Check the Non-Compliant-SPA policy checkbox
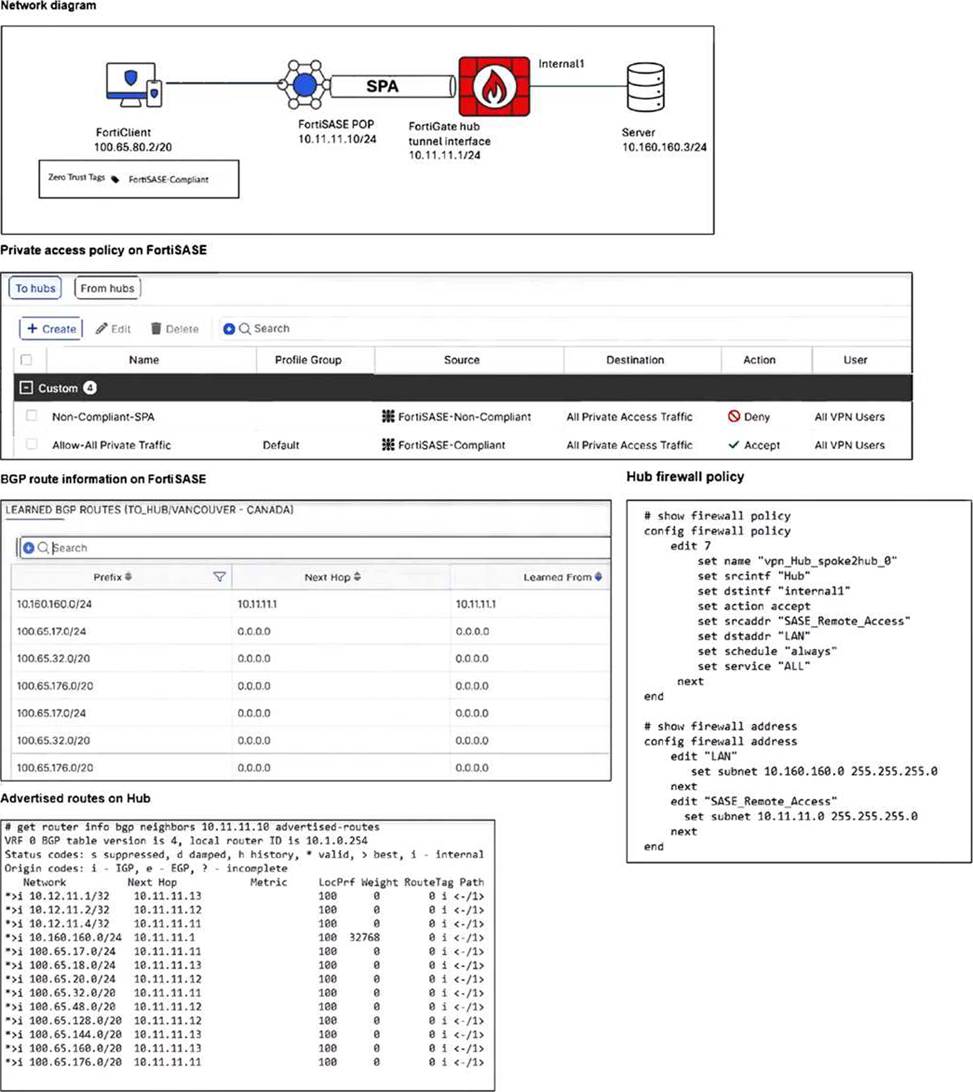The width and height of the screenshot is (973, 1092). [32, 417]
